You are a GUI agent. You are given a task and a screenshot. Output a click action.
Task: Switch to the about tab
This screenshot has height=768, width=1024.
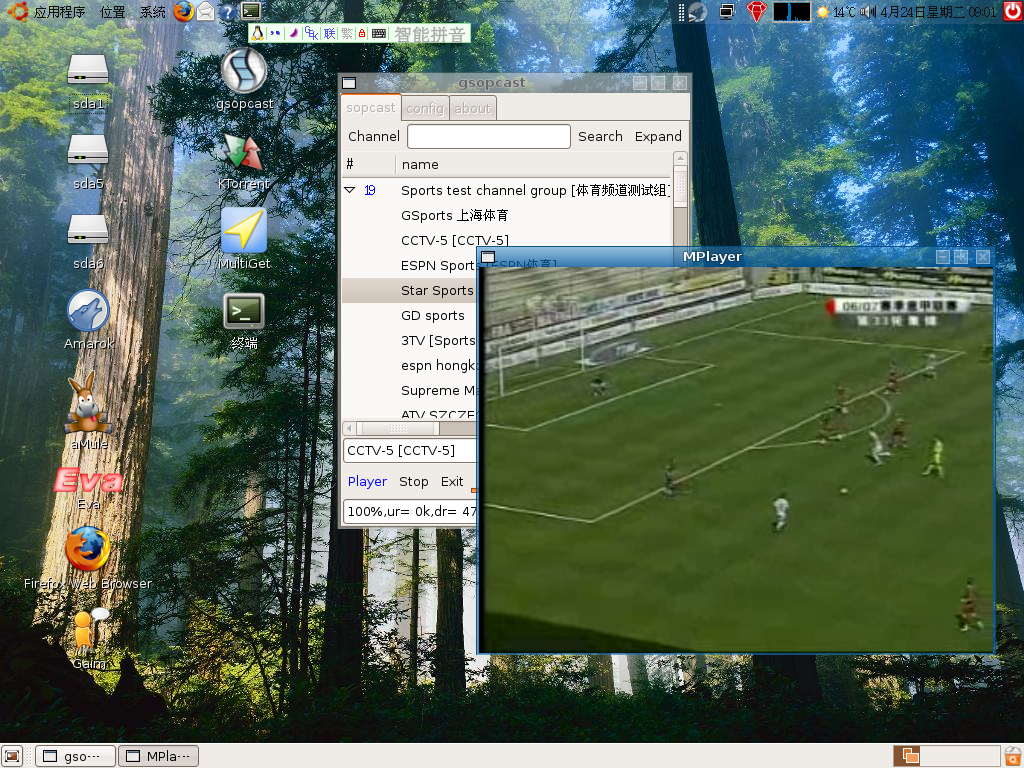[x=472, y=108]
